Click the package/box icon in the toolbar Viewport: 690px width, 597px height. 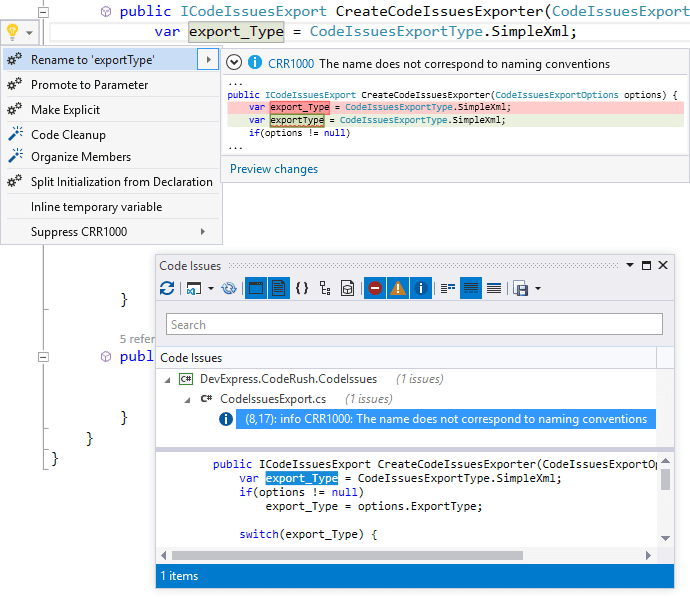coord(347,289)
